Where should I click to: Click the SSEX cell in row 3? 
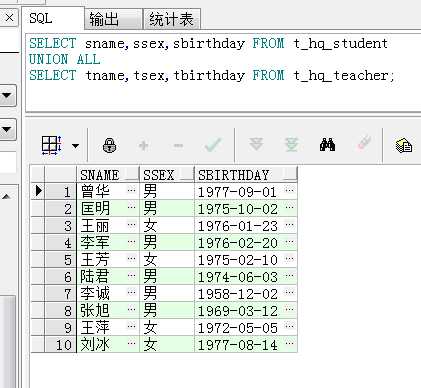(x=167, y=225)
